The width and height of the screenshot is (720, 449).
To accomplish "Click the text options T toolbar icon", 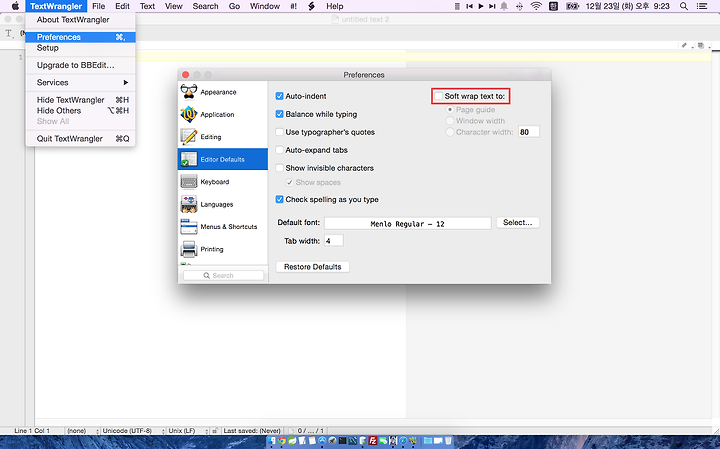I will pos(8,33).
